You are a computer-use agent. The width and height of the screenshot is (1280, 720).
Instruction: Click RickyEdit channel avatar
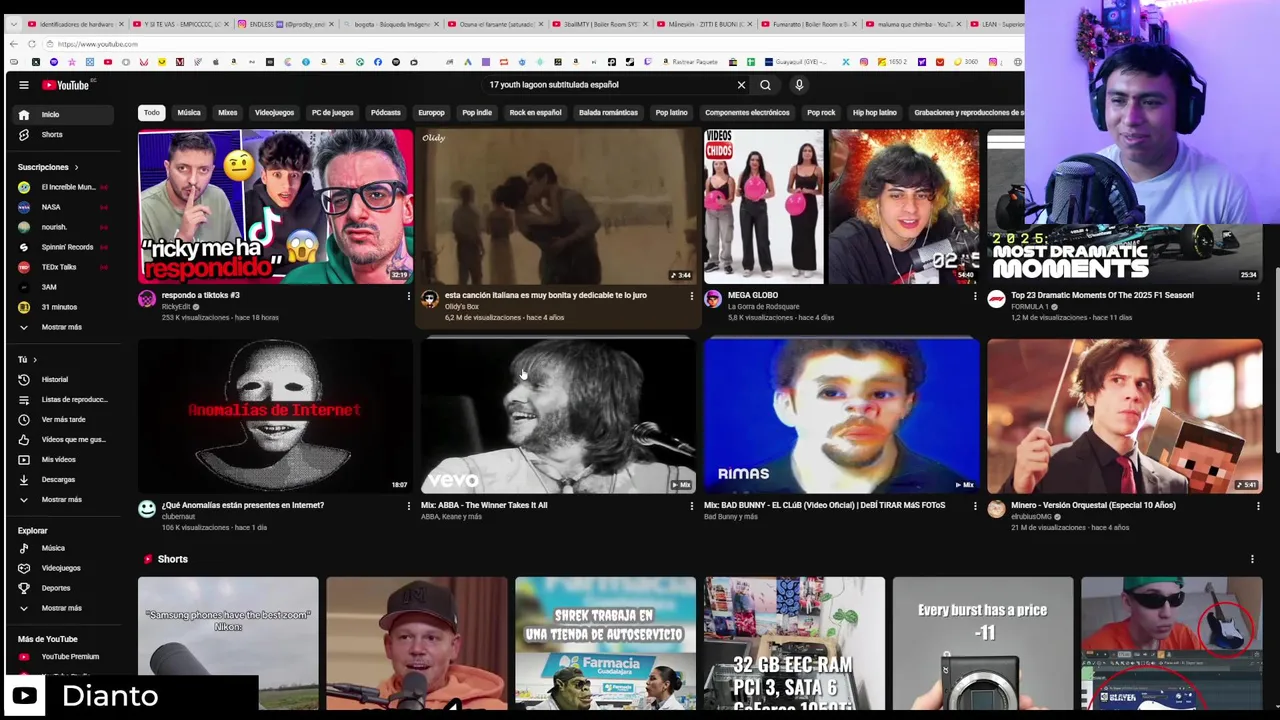click(147, 299)
